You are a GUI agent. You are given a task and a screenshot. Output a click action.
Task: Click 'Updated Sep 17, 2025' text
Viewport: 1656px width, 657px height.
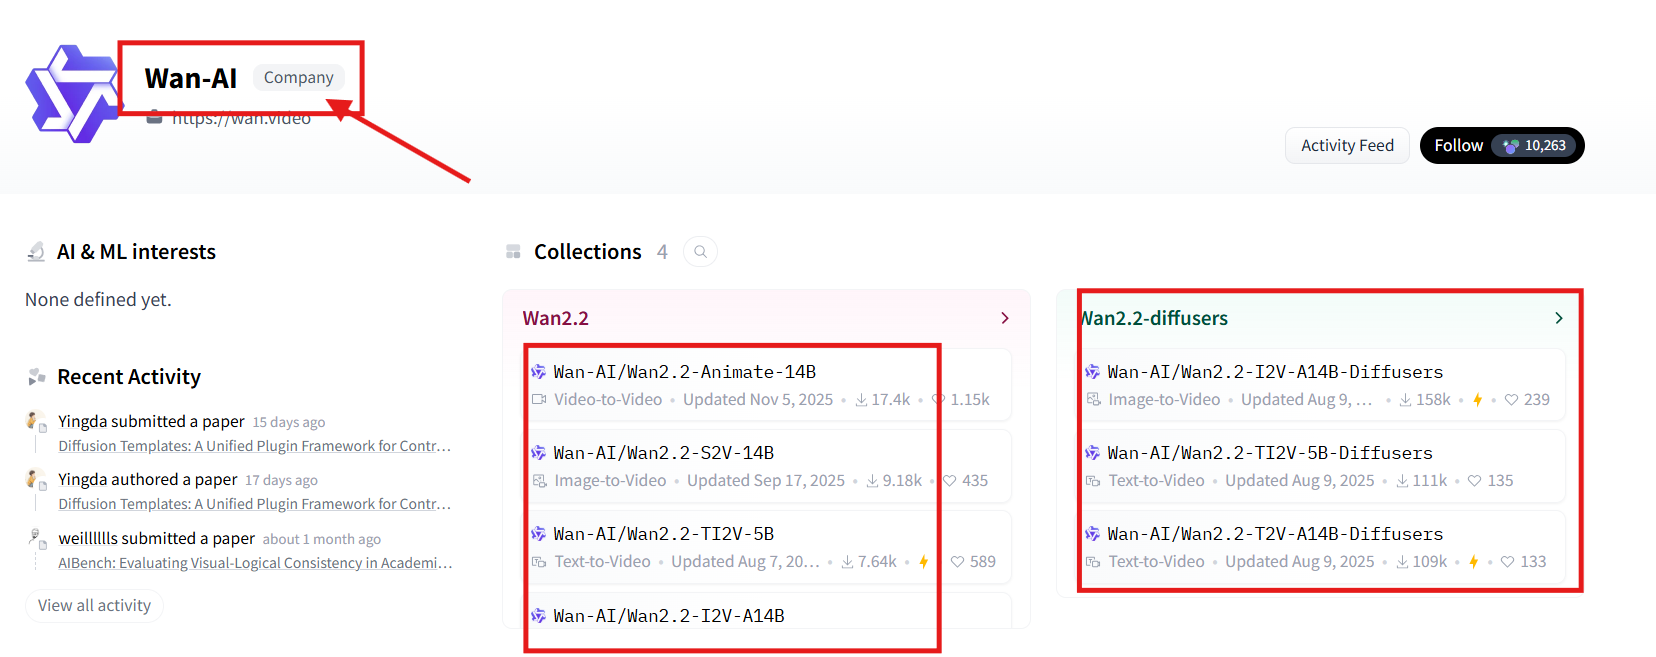pyautogui.click(x=766, y=481)
